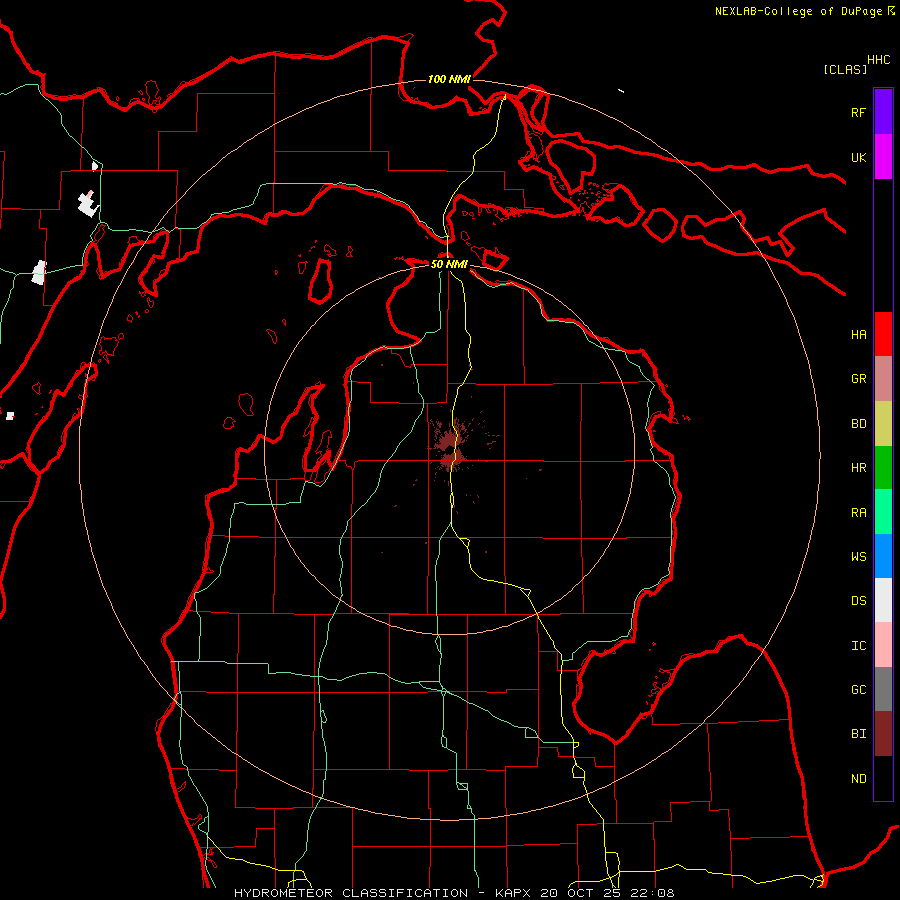Image resolution: width=900 pixels, height=900 pixels.
Task: Select the IC pink legend swatch
Action: tap(883, 645)
